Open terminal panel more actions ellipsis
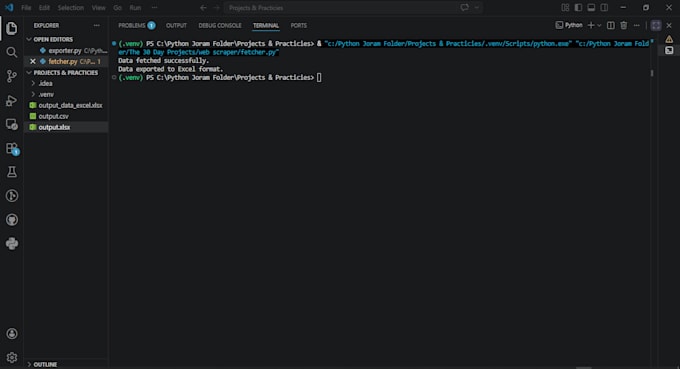 click(x=637, y=26)
